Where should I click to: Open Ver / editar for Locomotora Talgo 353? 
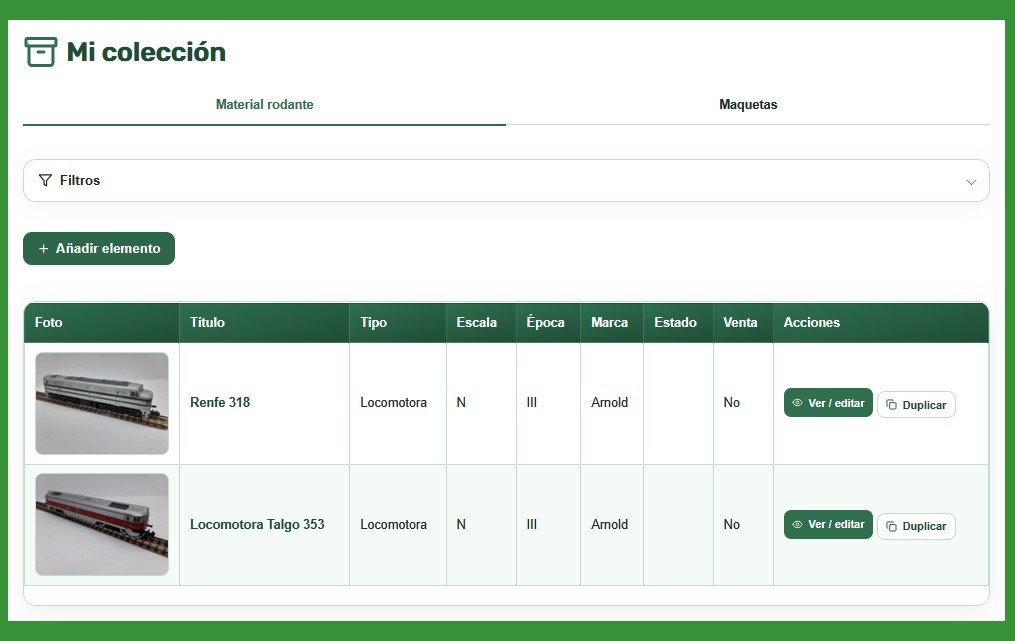click(x=828, y=524)
